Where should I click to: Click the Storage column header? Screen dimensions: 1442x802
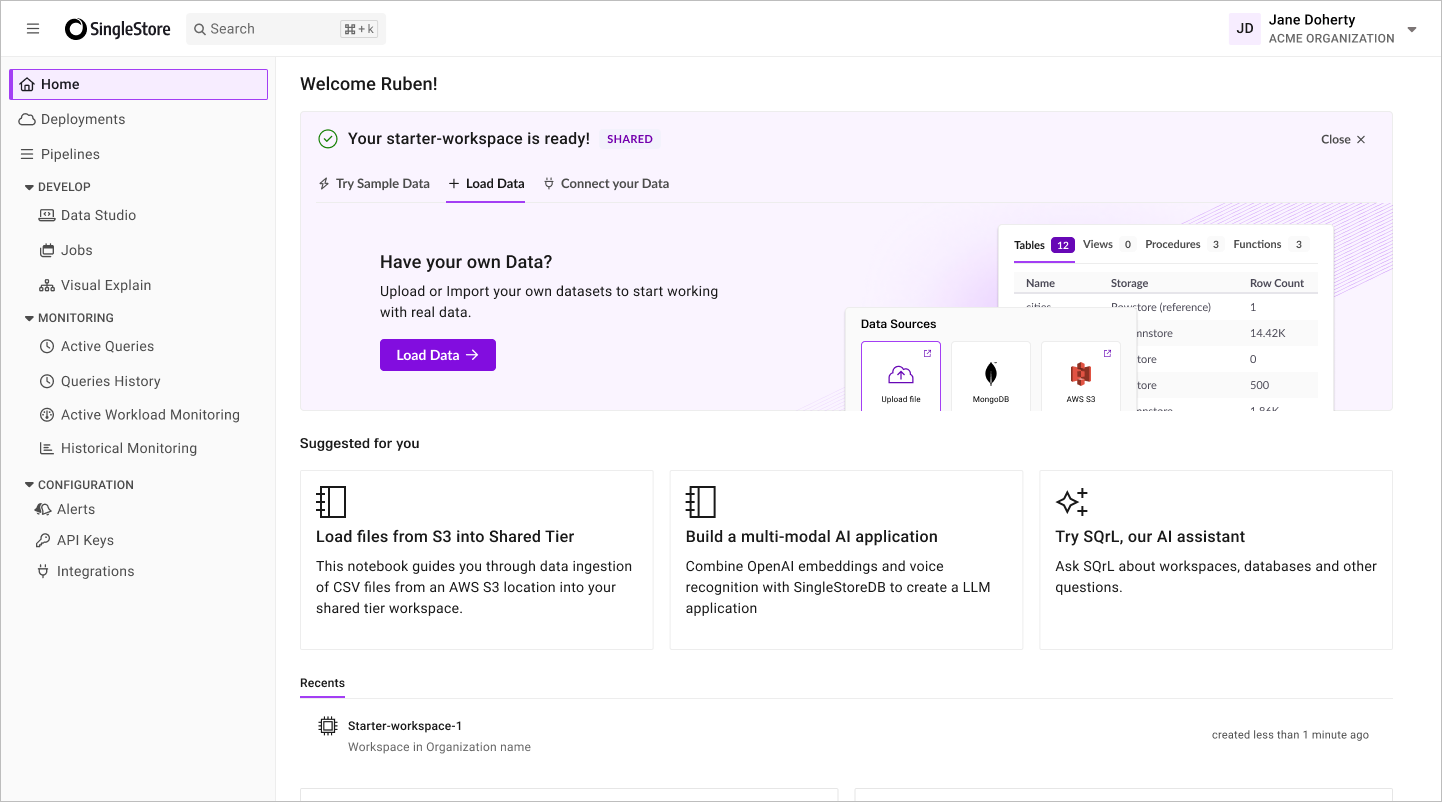1129,283
